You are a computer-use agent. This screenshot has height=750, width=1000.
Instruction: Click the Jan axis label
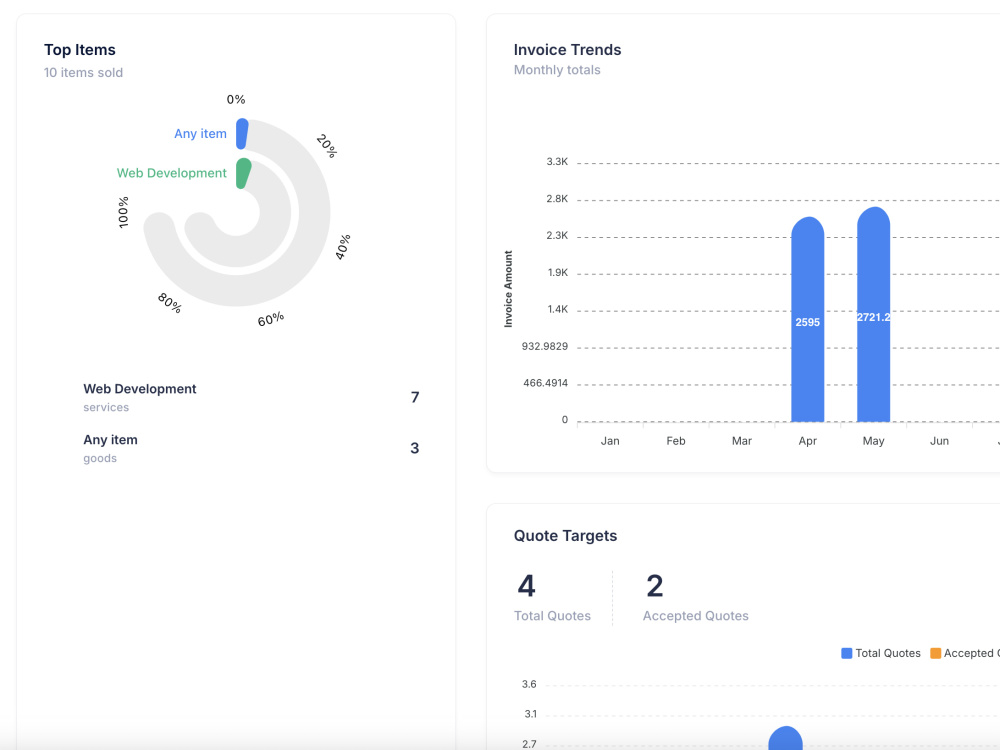pyautogui.click(x=610, y=441)
